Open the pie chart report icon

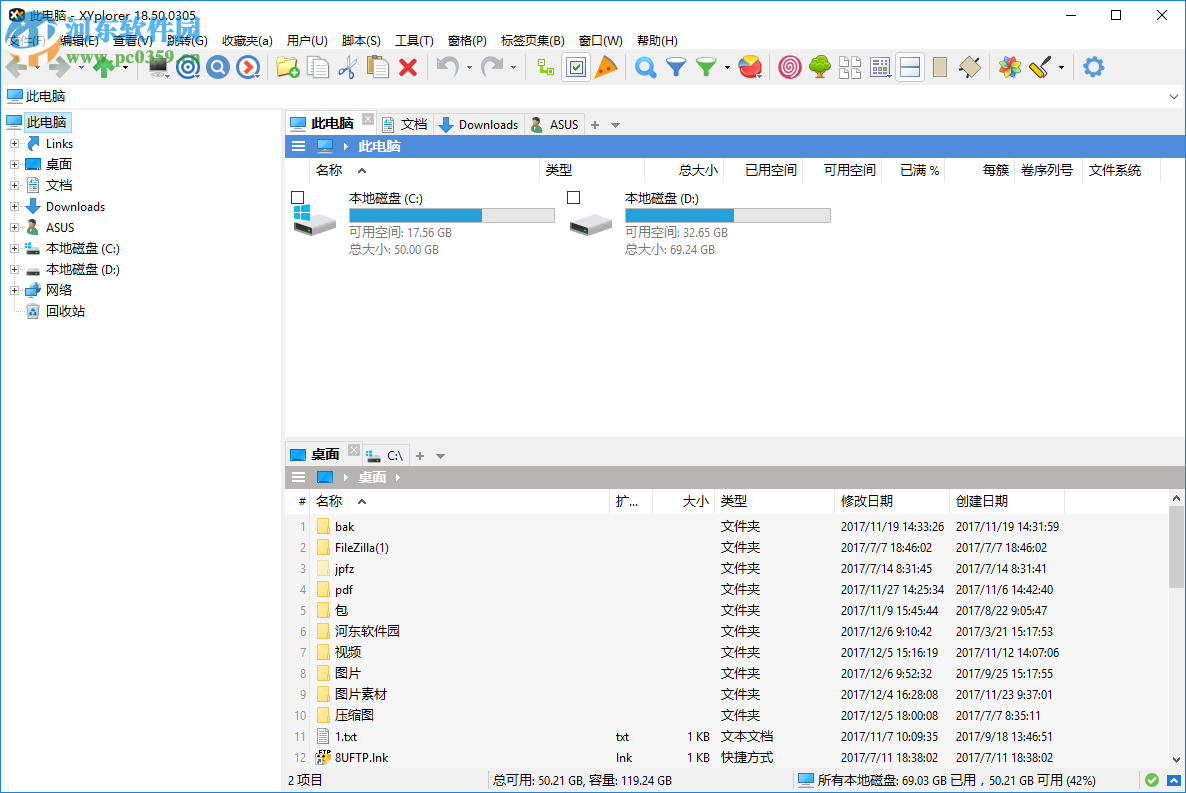(x=751, y=67)
